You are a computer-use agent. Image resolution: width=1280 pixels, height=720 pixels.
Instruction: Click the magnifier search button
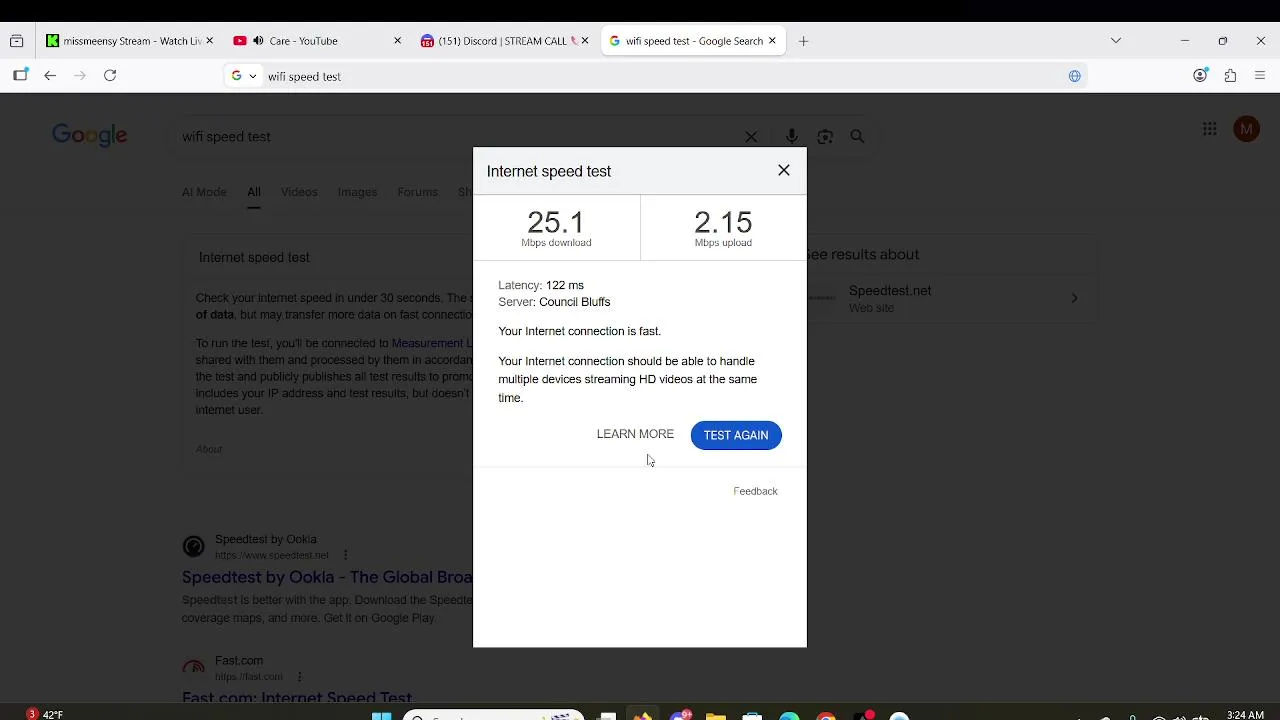tap(857, 137)
